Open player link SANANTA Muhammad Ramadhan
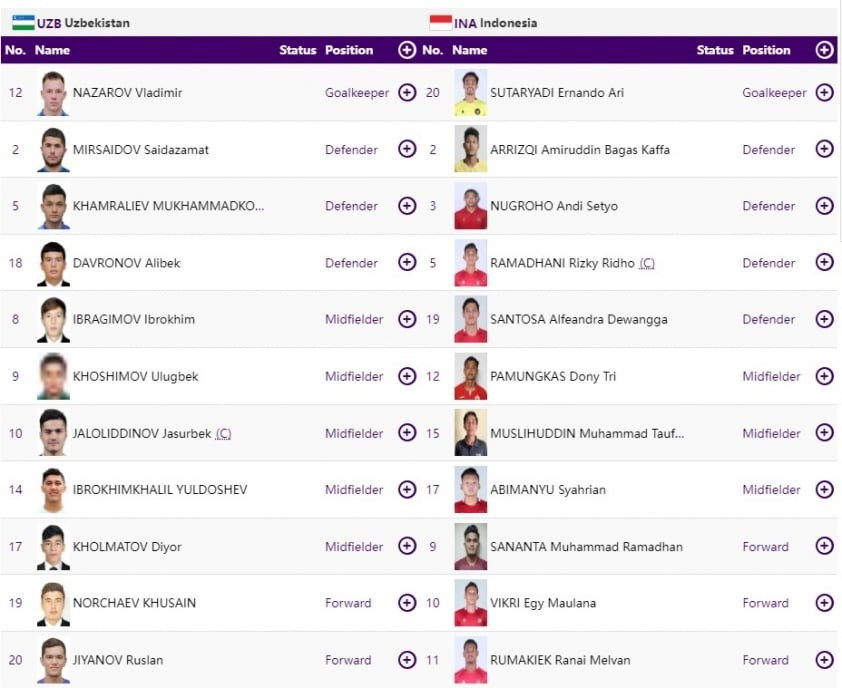 point(586,547)
